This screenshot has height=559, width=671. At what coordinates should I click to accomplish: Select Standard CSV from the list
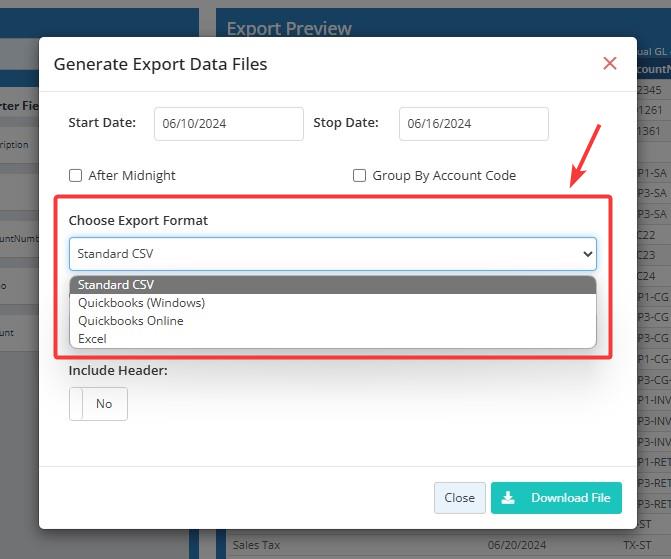click(116, 285)
